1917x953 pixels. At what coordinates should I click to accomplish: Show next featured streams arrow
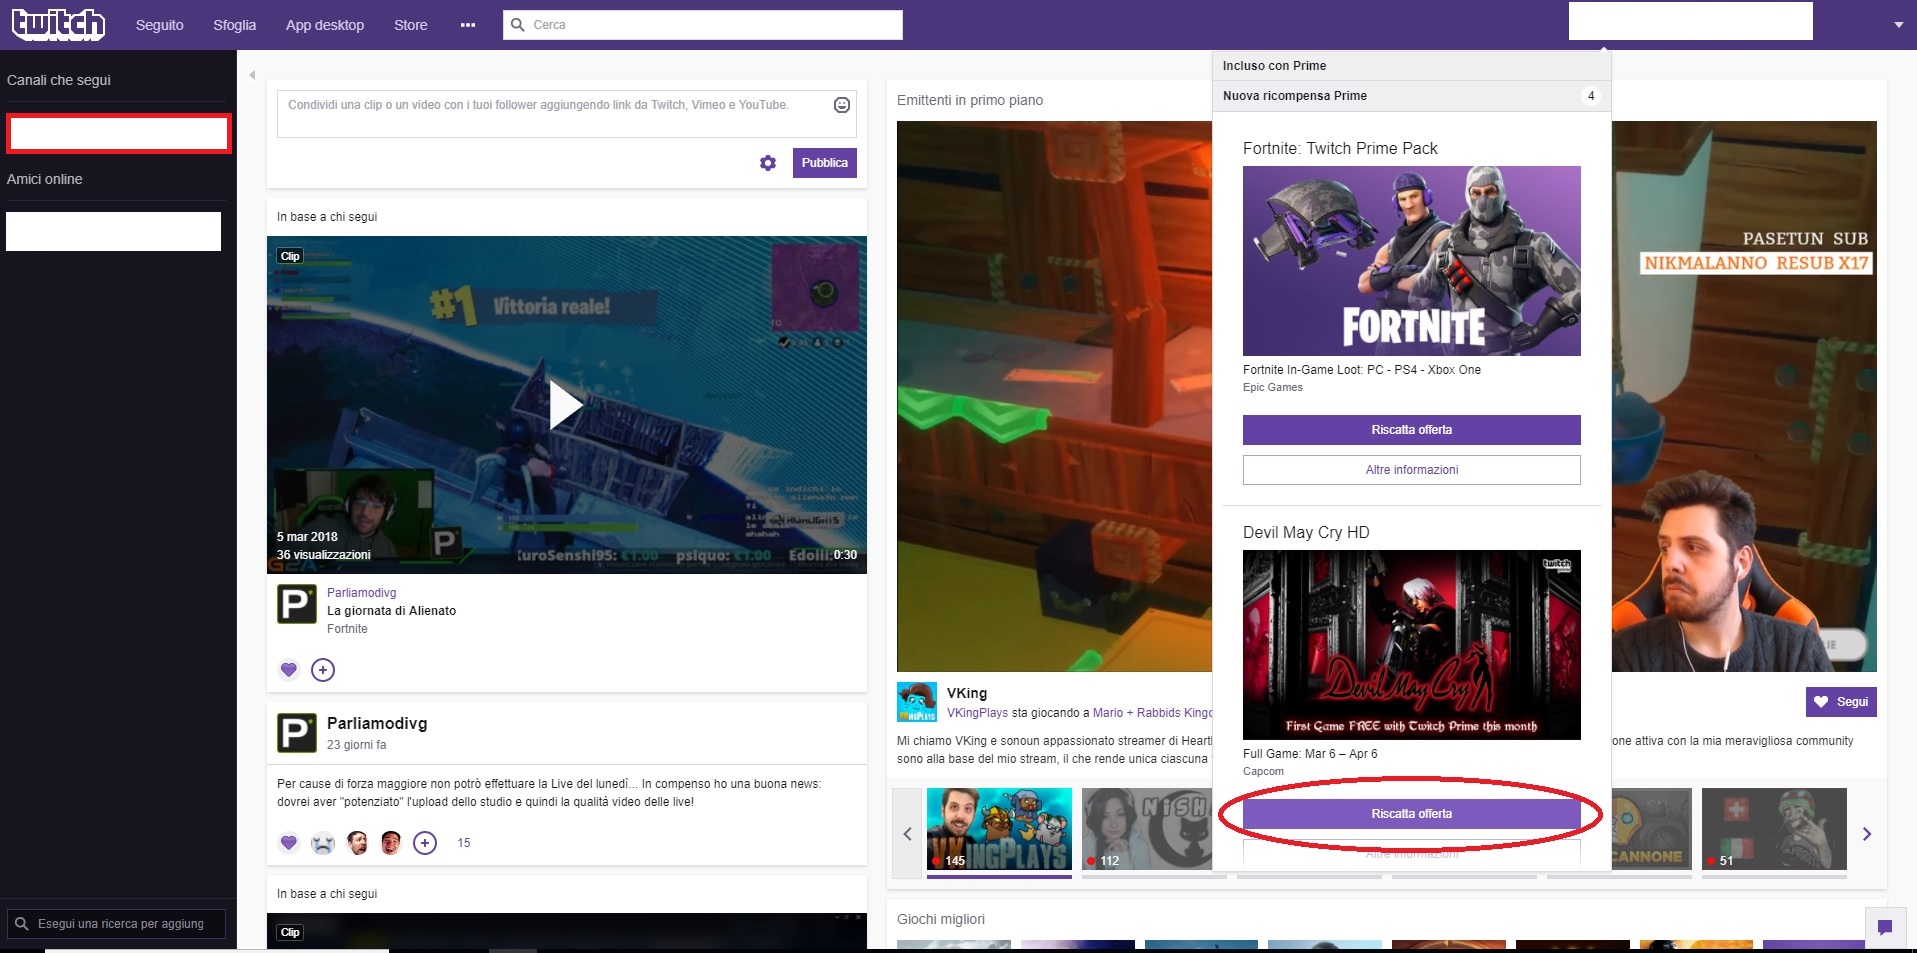point(1866,834)
